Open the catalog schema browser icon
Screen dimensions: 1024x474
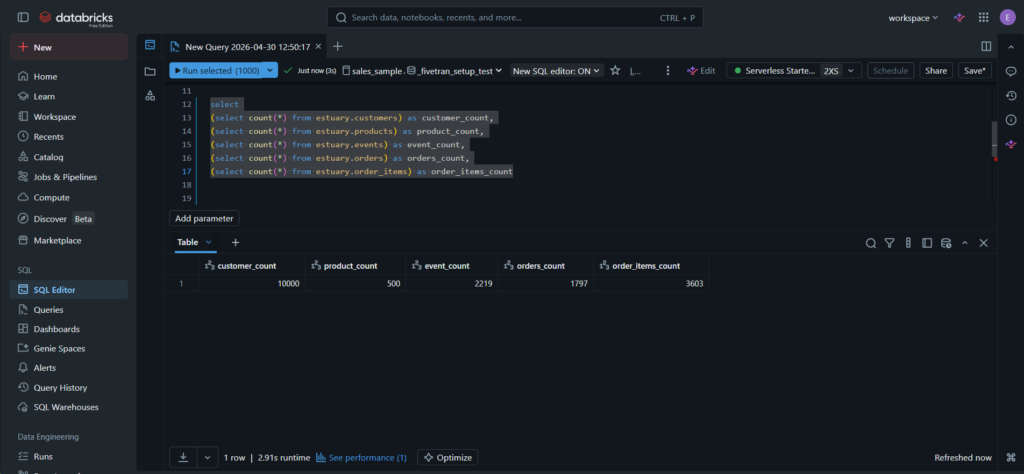150,96
